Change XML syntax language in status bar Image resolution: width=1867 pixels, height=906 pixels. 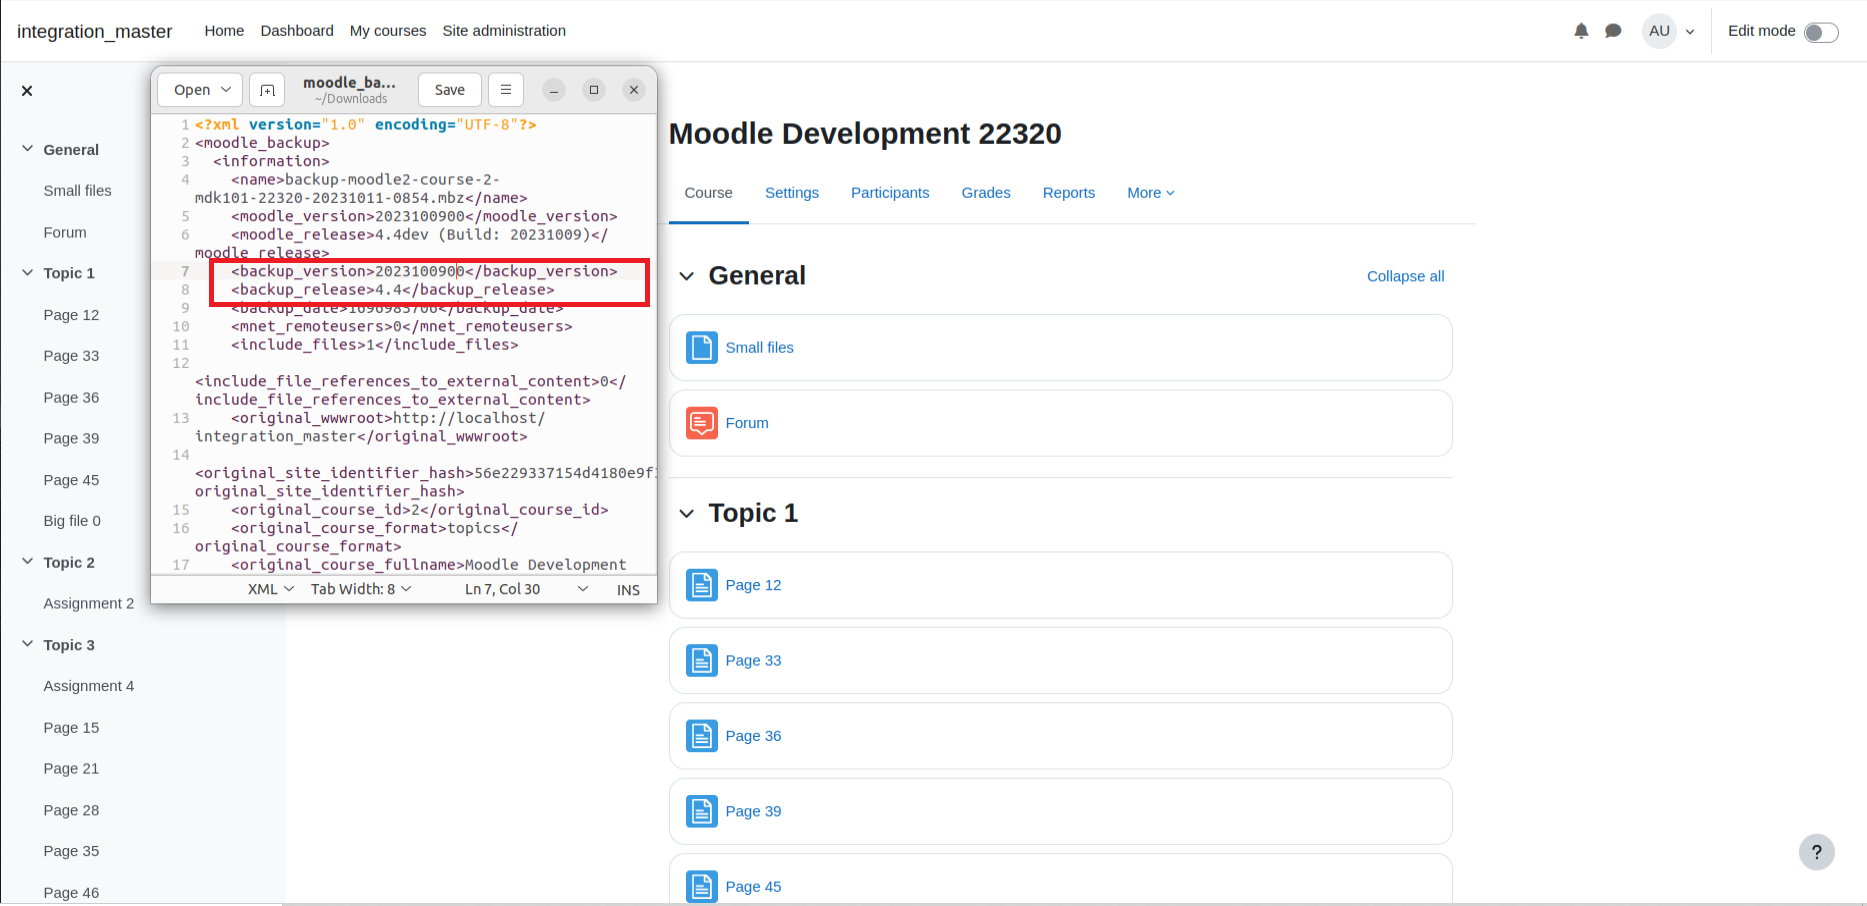click(x=271, y=590)
